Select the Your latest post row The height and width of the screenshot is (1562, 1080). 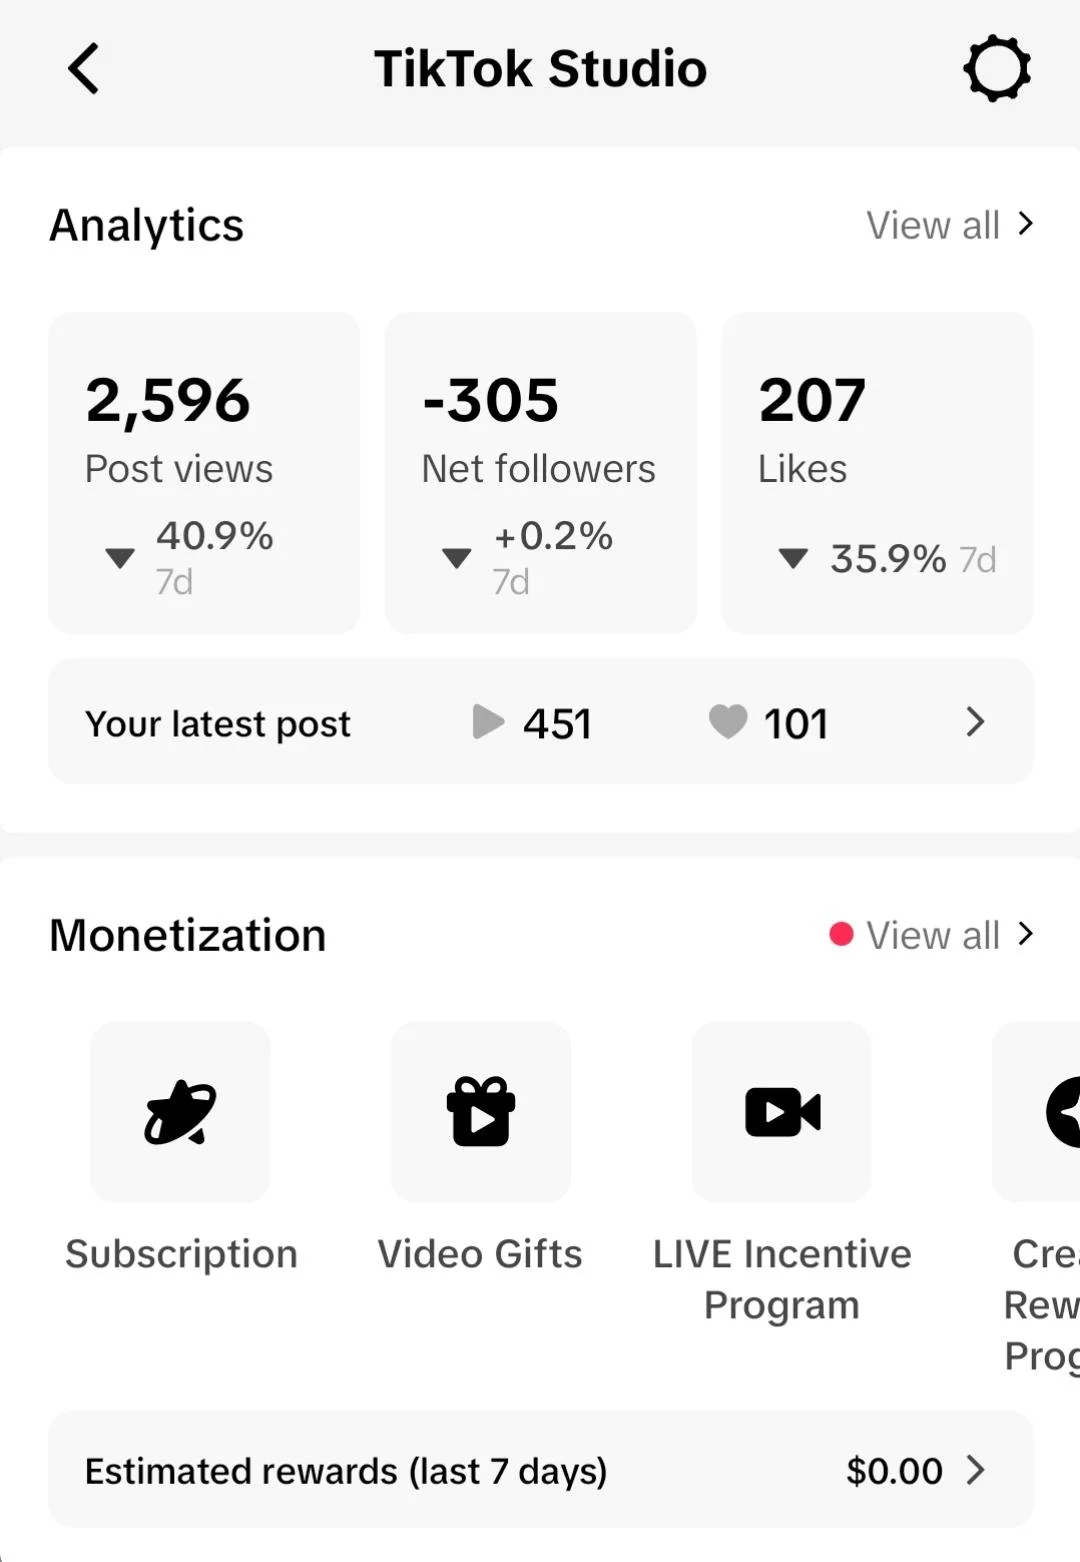point(541,721)
